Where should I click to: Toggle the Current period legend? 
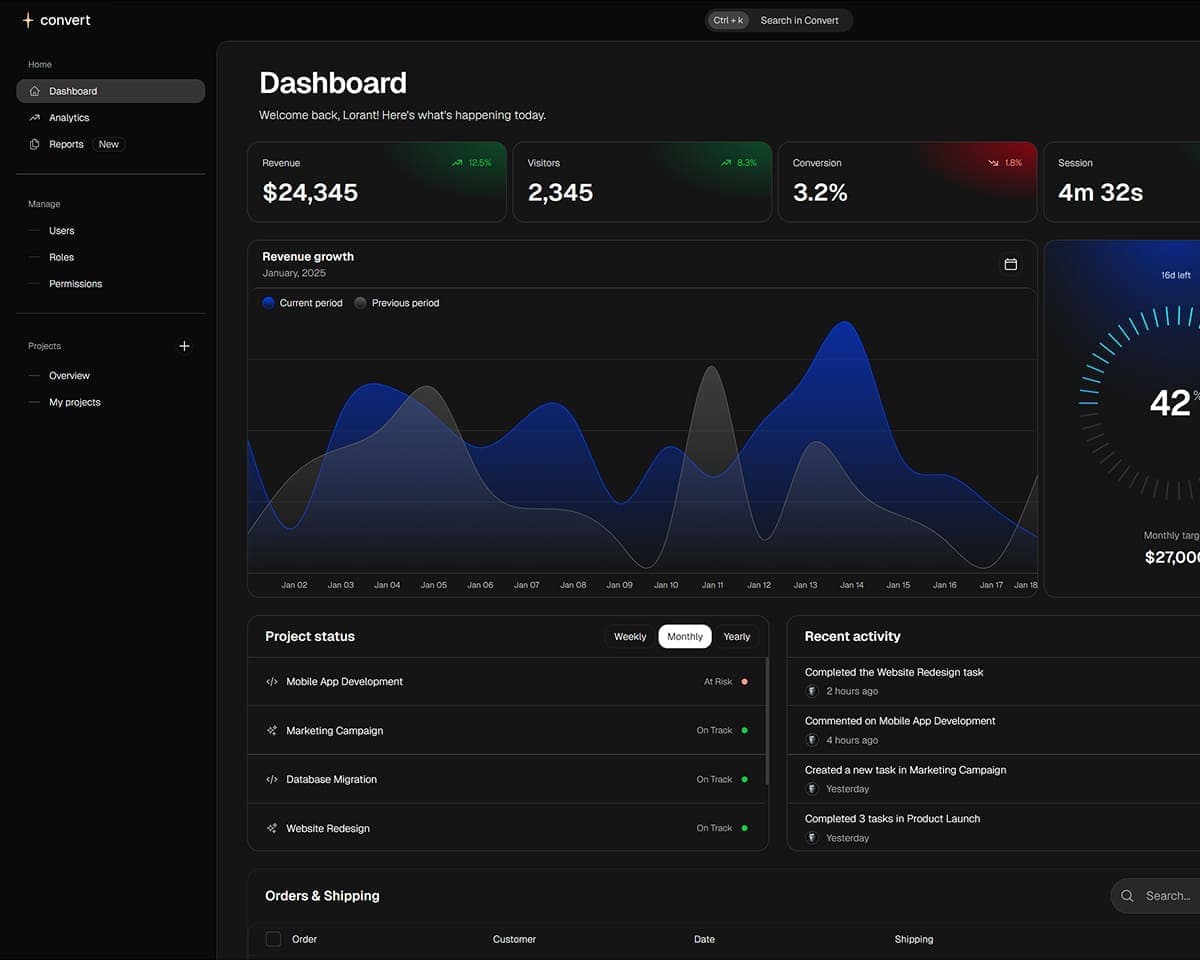click(302, 302)
